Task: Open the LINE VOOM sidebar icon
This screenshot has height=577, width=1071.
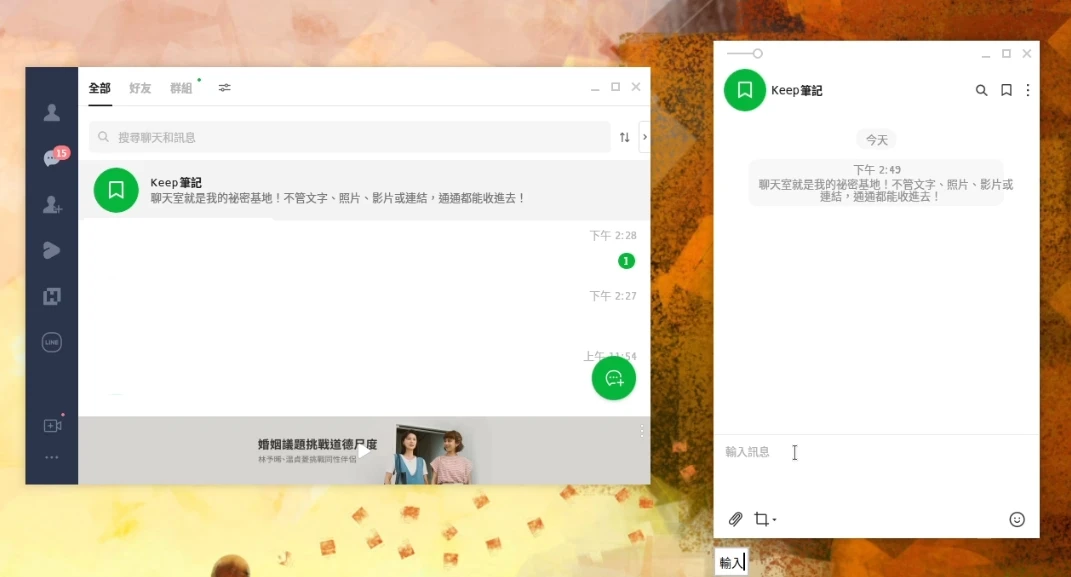Action: [x=52, y=251]
